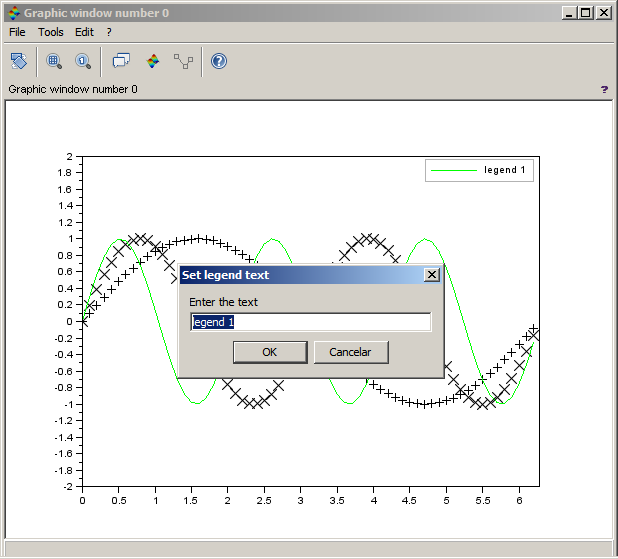Open the ? help menu
The width and height of the screenshot is (618, 559).
click(x=109, y=32)
